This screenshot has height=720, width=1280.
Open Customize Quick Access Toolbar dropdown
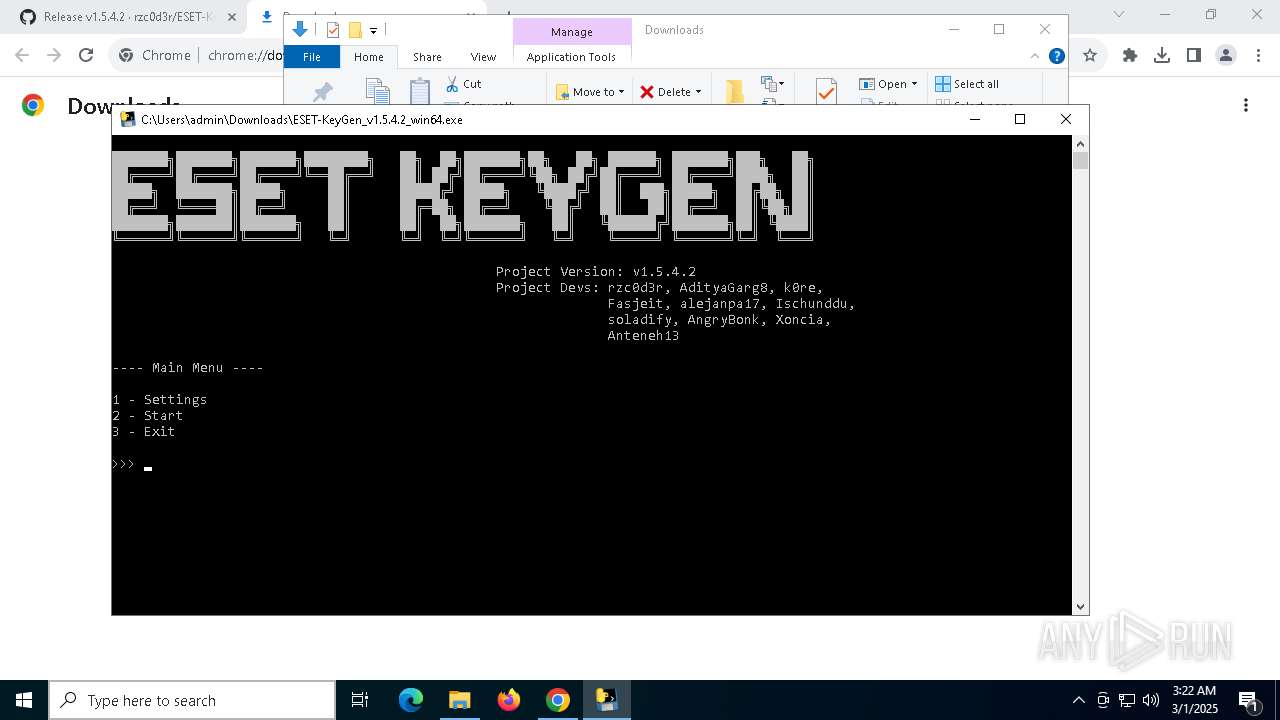373,30
